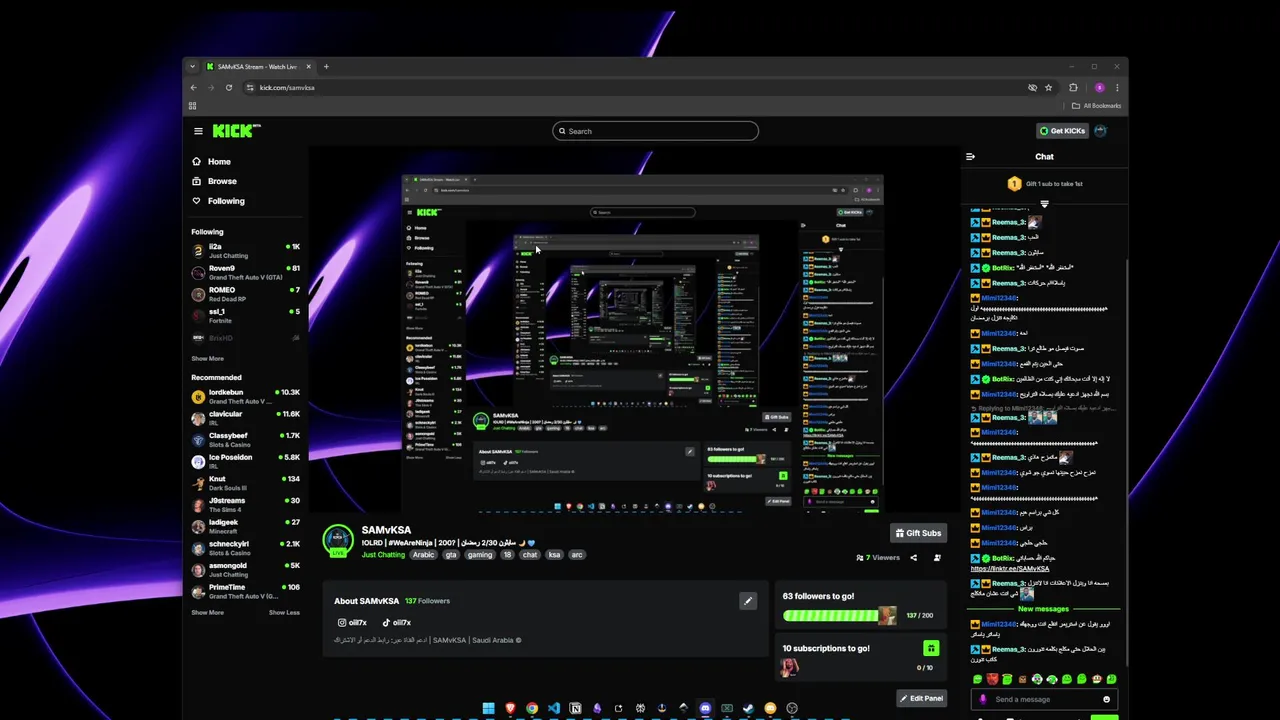Select the gaming tag
Screen dimensions: 1280x720
[480, 555]
